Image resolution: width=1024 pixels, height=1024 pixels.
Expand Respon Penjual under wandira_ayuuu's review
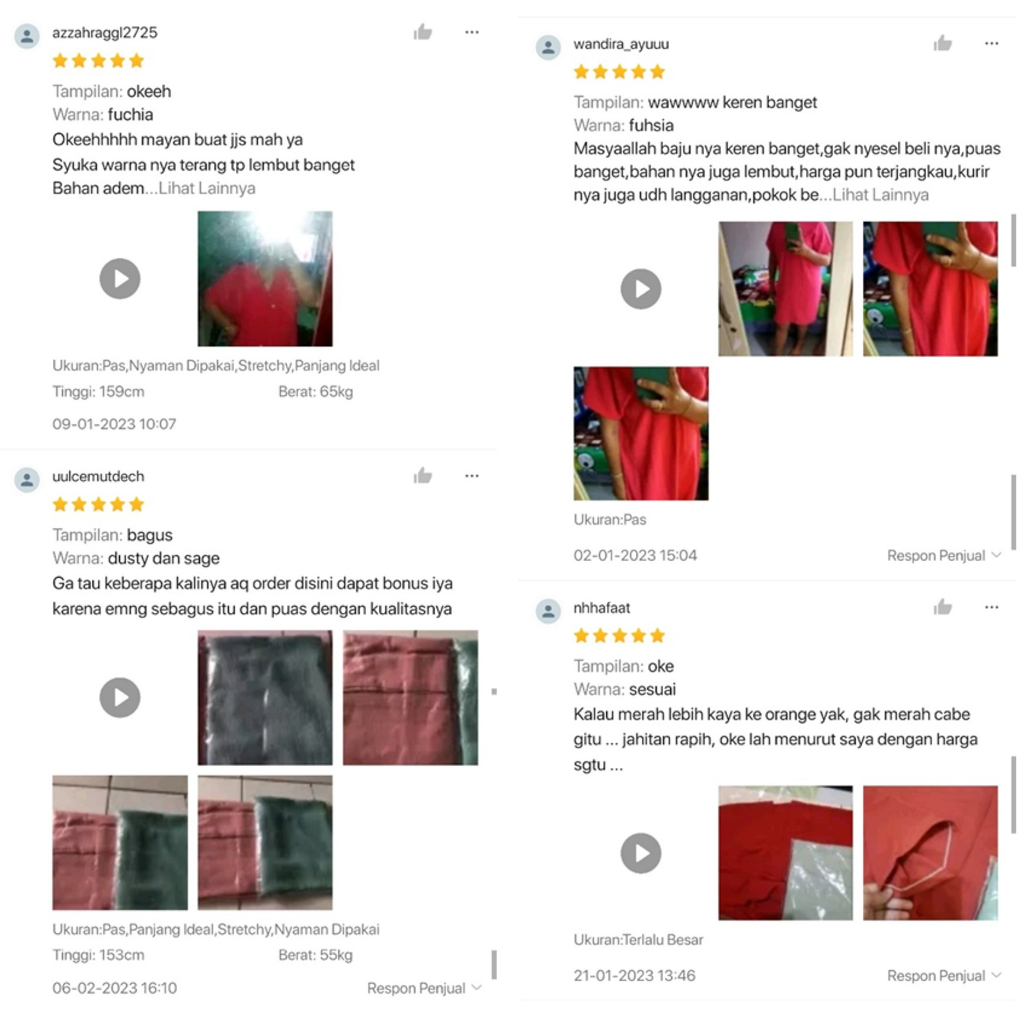(944, 555)
